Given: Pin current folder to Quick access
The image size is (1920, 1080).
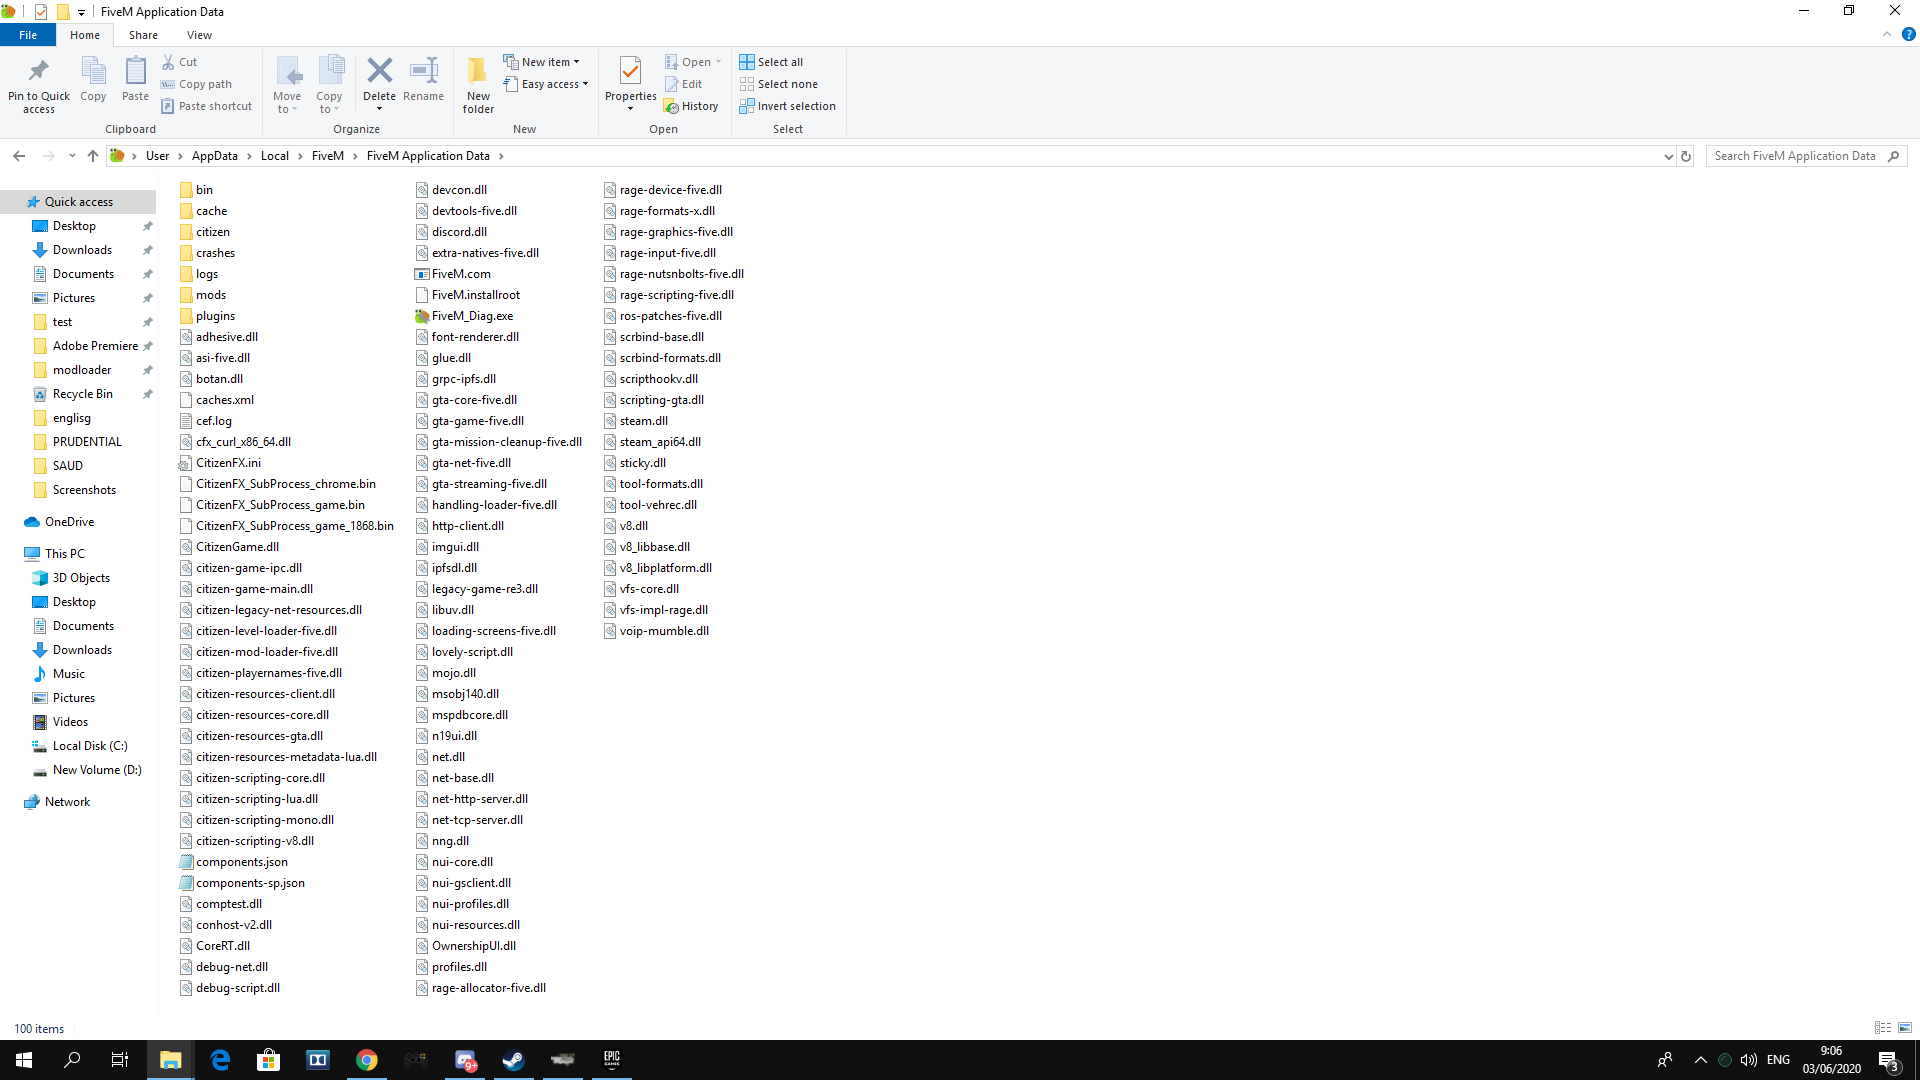Looking at the screenshot, I should coord(38,83).
